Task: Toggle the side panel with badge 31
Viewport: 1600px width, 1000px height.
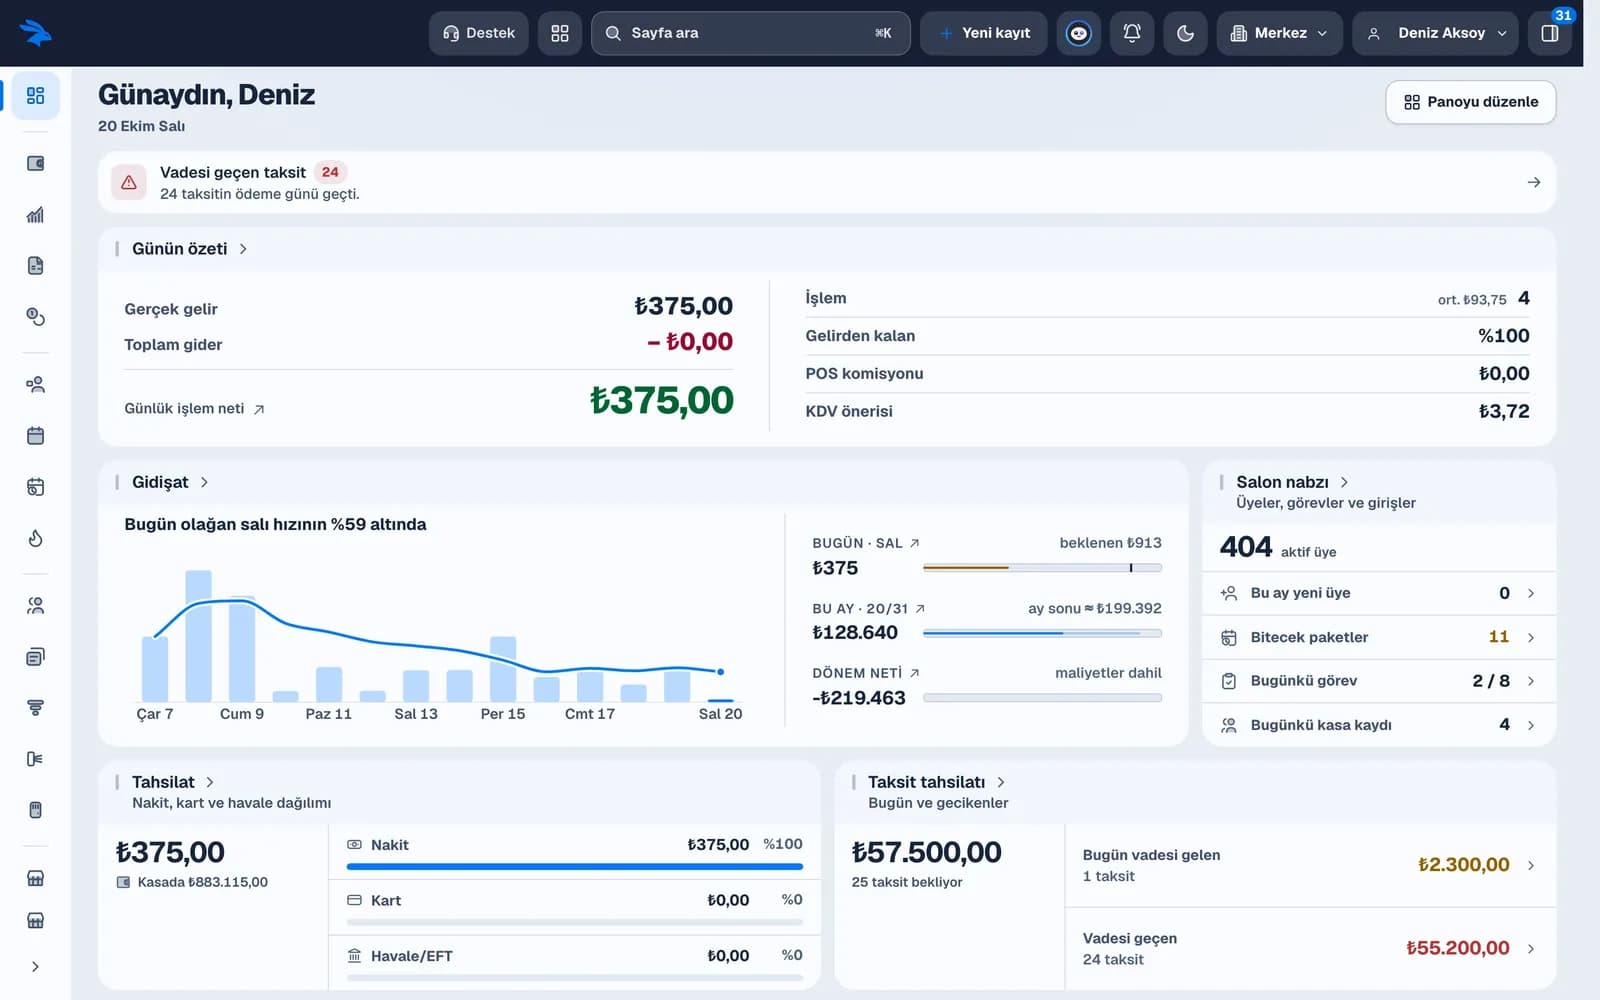Action: 1550,33
